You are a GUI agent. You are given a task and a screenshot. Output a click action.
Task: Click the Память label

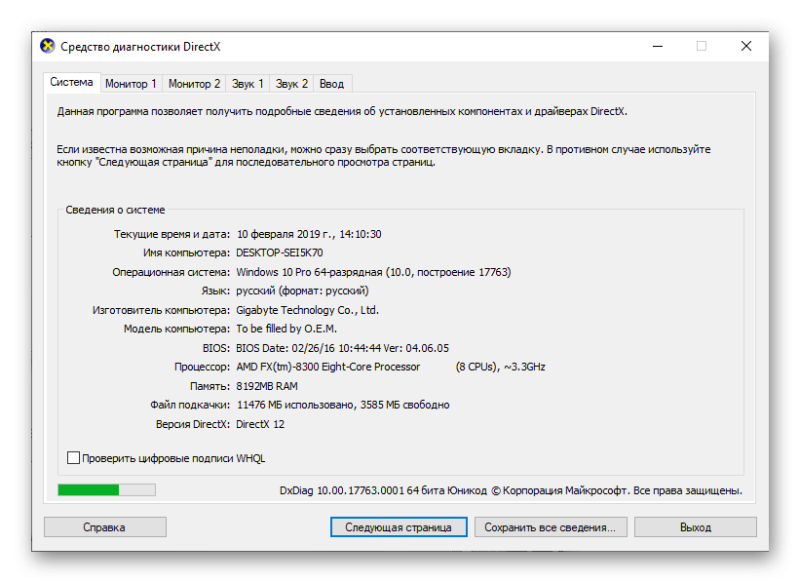click(210, 386)
